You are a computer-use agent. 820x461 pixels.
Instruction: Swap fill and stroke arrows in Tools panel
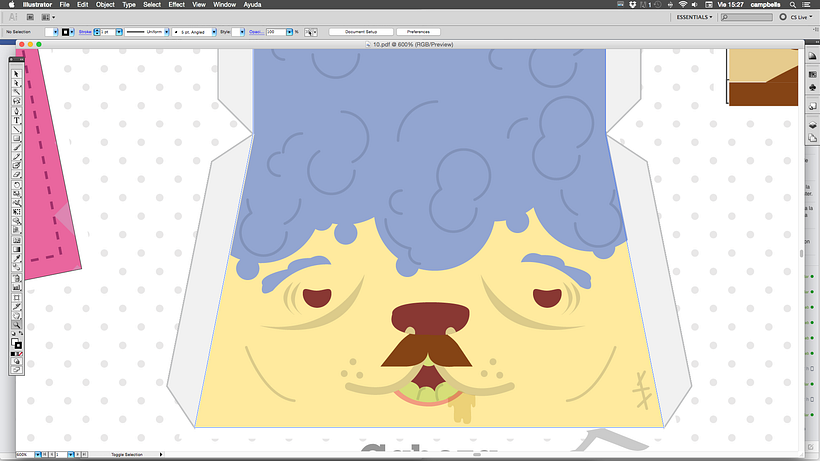[21, 333]
